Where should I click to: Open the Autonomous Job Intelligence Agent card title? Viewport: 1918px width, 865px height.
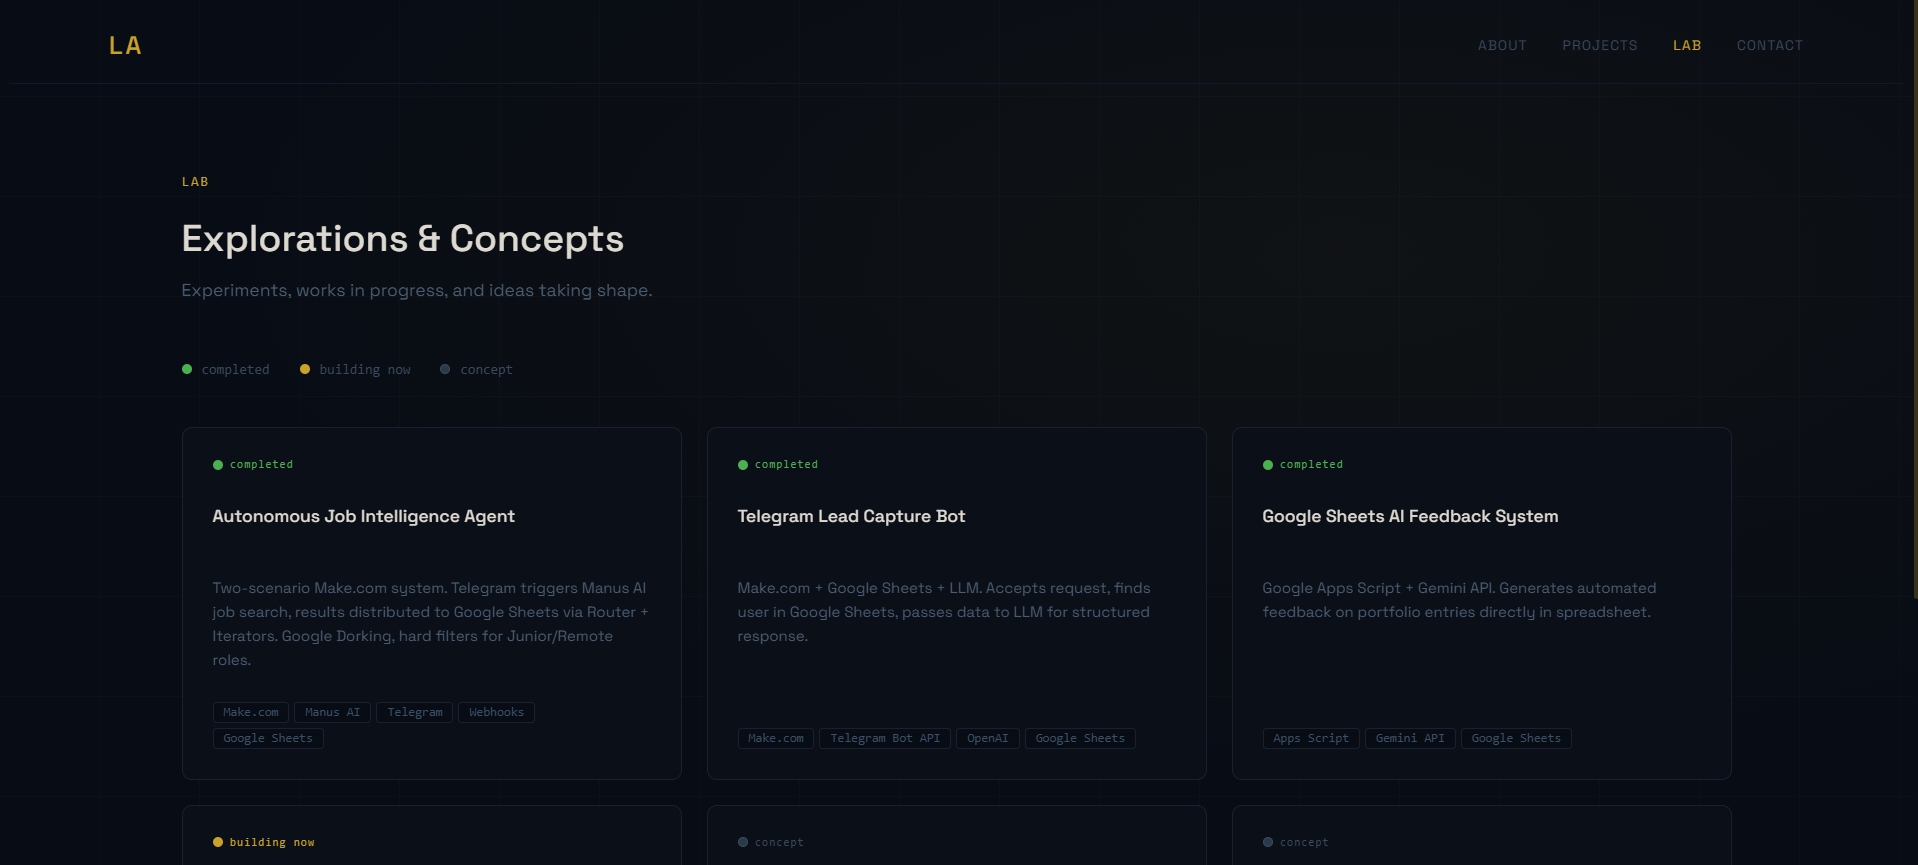363,517
